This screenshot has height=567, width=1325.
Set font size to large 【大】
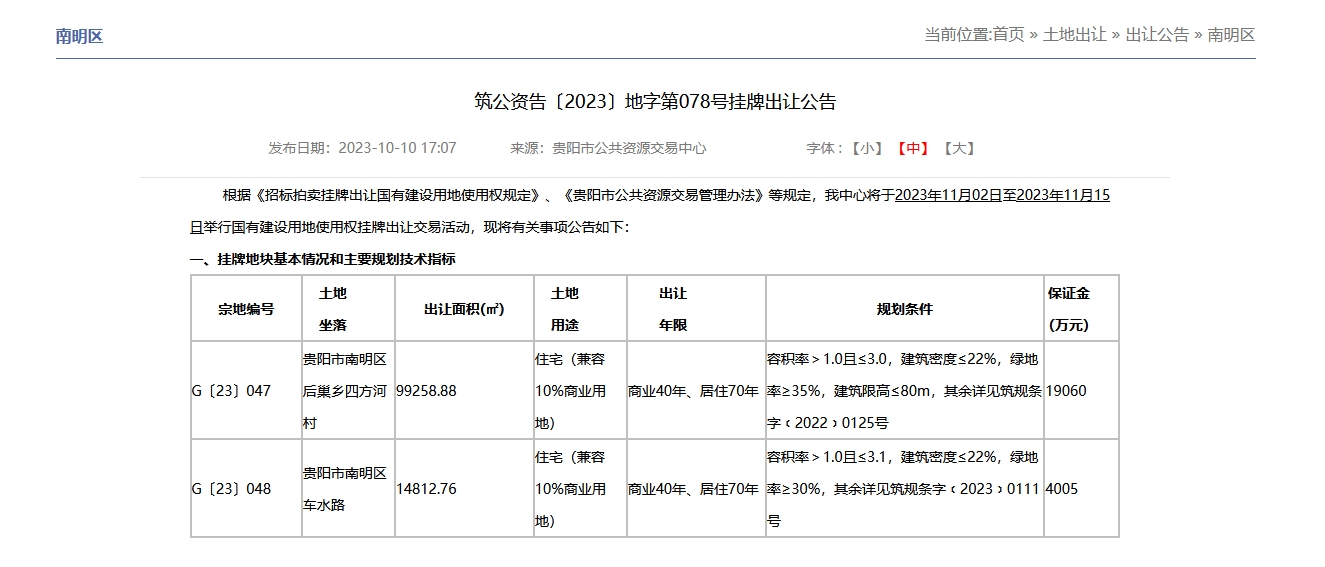[x=959, y=148]
